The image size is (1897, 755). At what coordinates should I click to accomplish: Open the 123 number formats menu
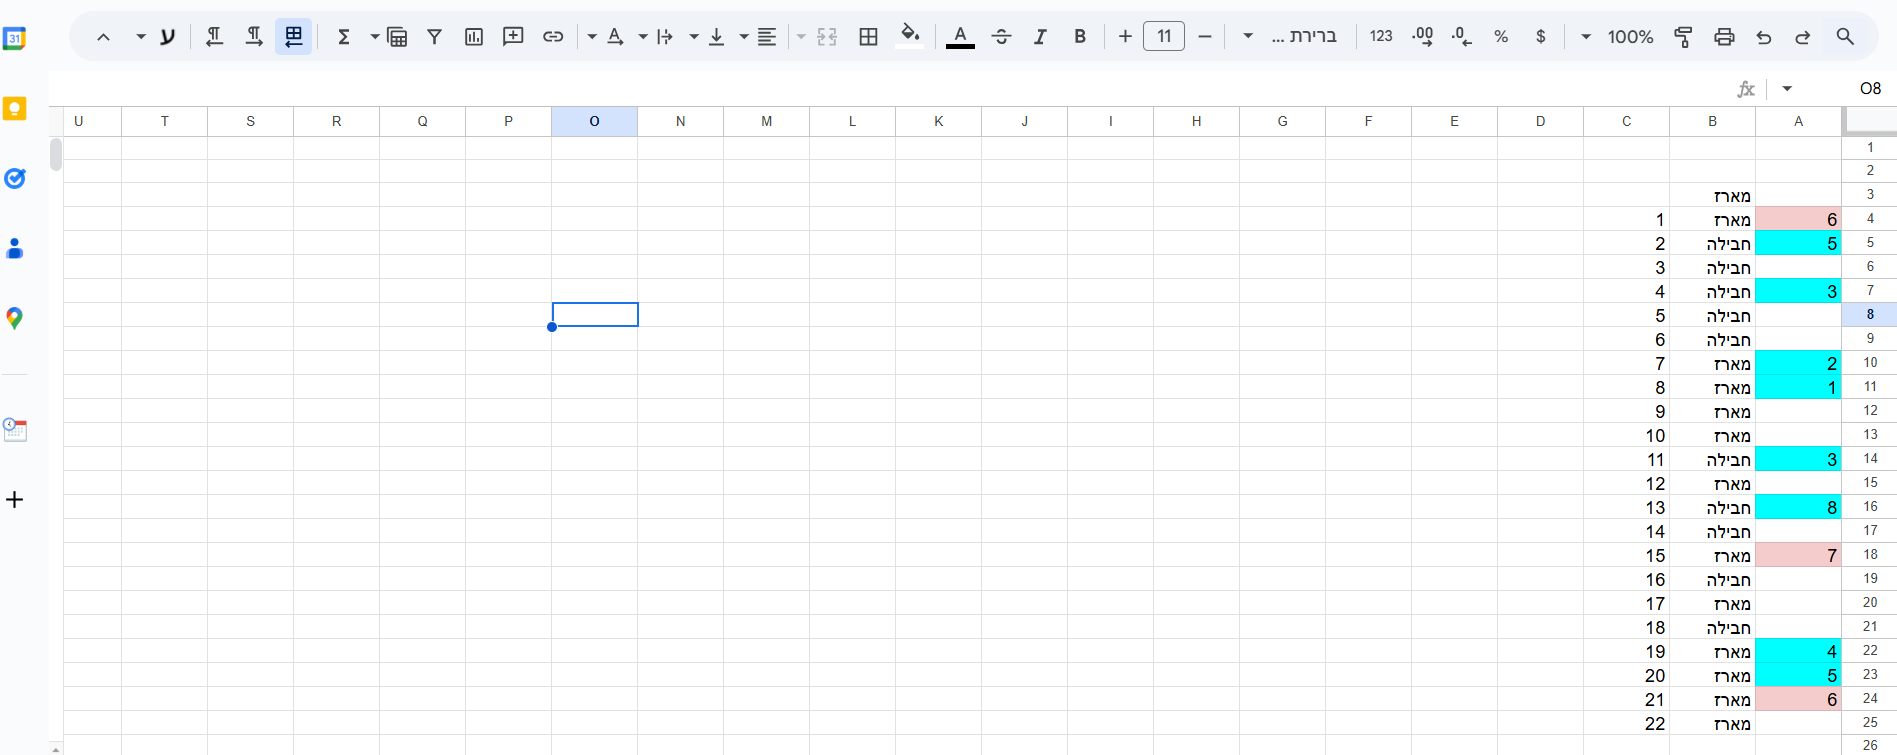(x=1381, y=37)
